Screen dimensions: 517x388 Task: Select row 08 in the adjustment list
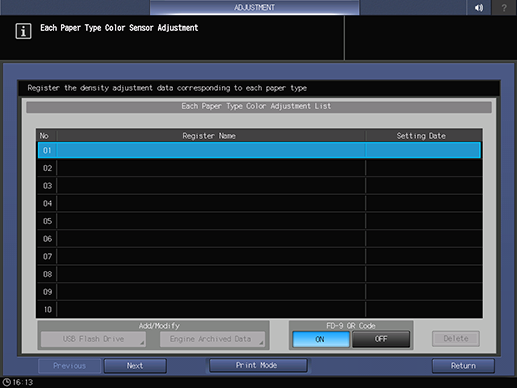pos(259,274)
